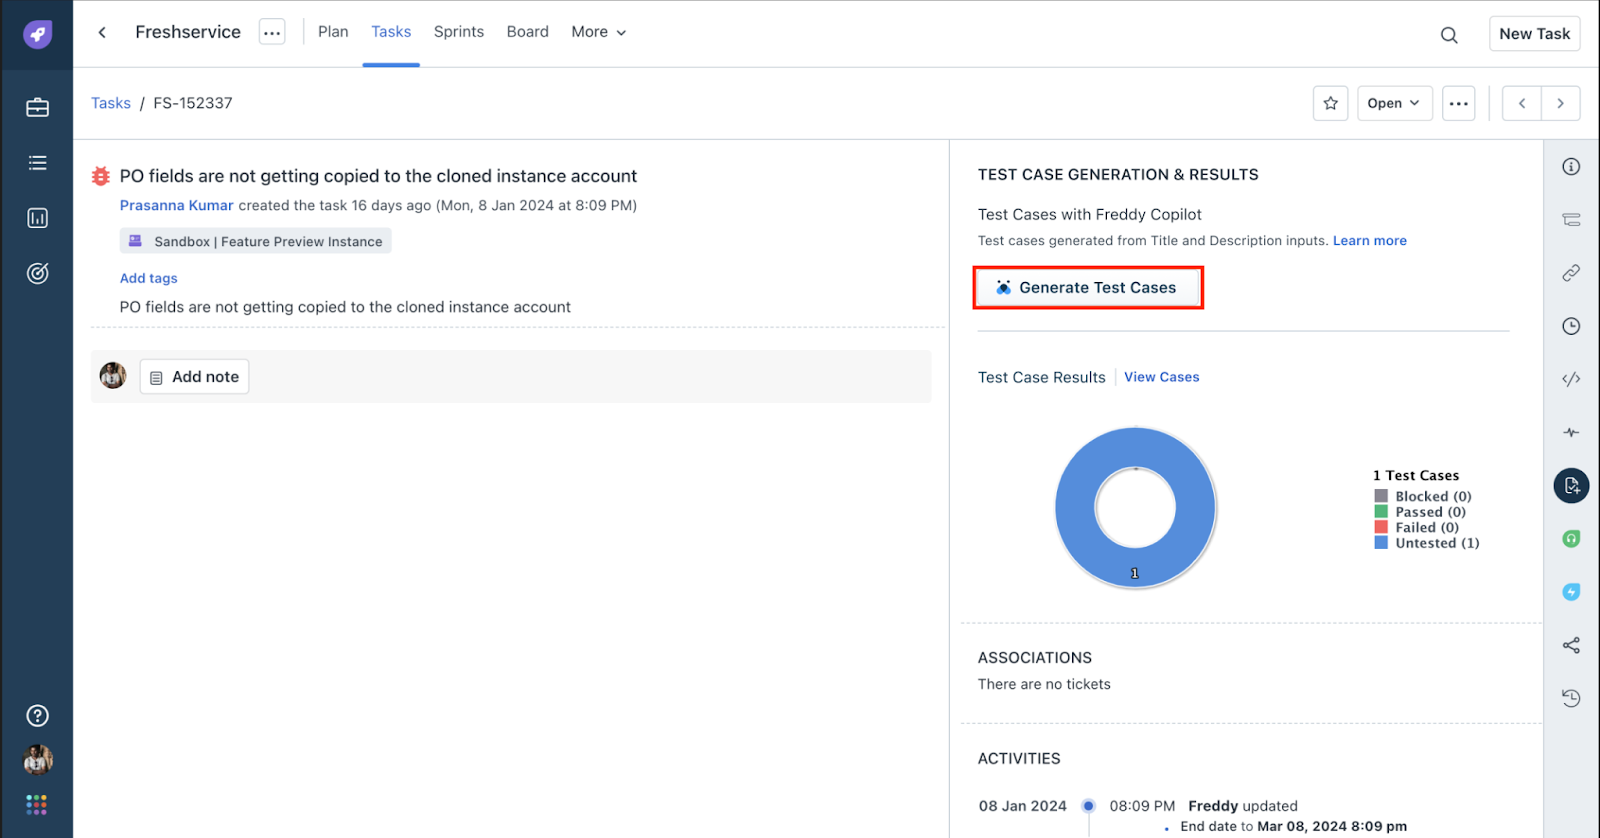Open the code commits icon in right rail
Viewport: 1600px width, 838px height.
pos(1571,379)
